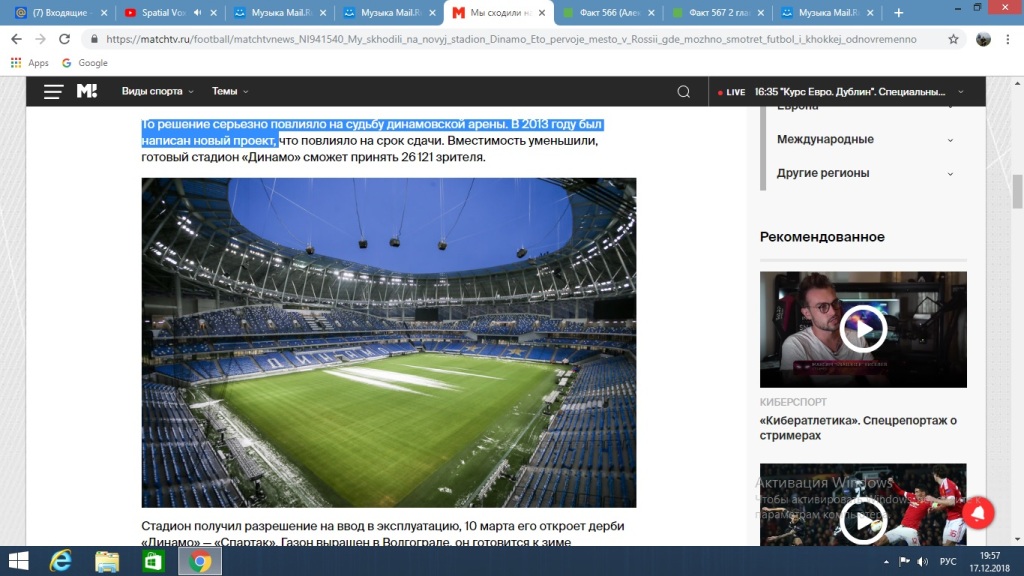Expand the "Темы" dropdown menu
The height and width of the screenshot is (576, 1024).
coord(230,91)
